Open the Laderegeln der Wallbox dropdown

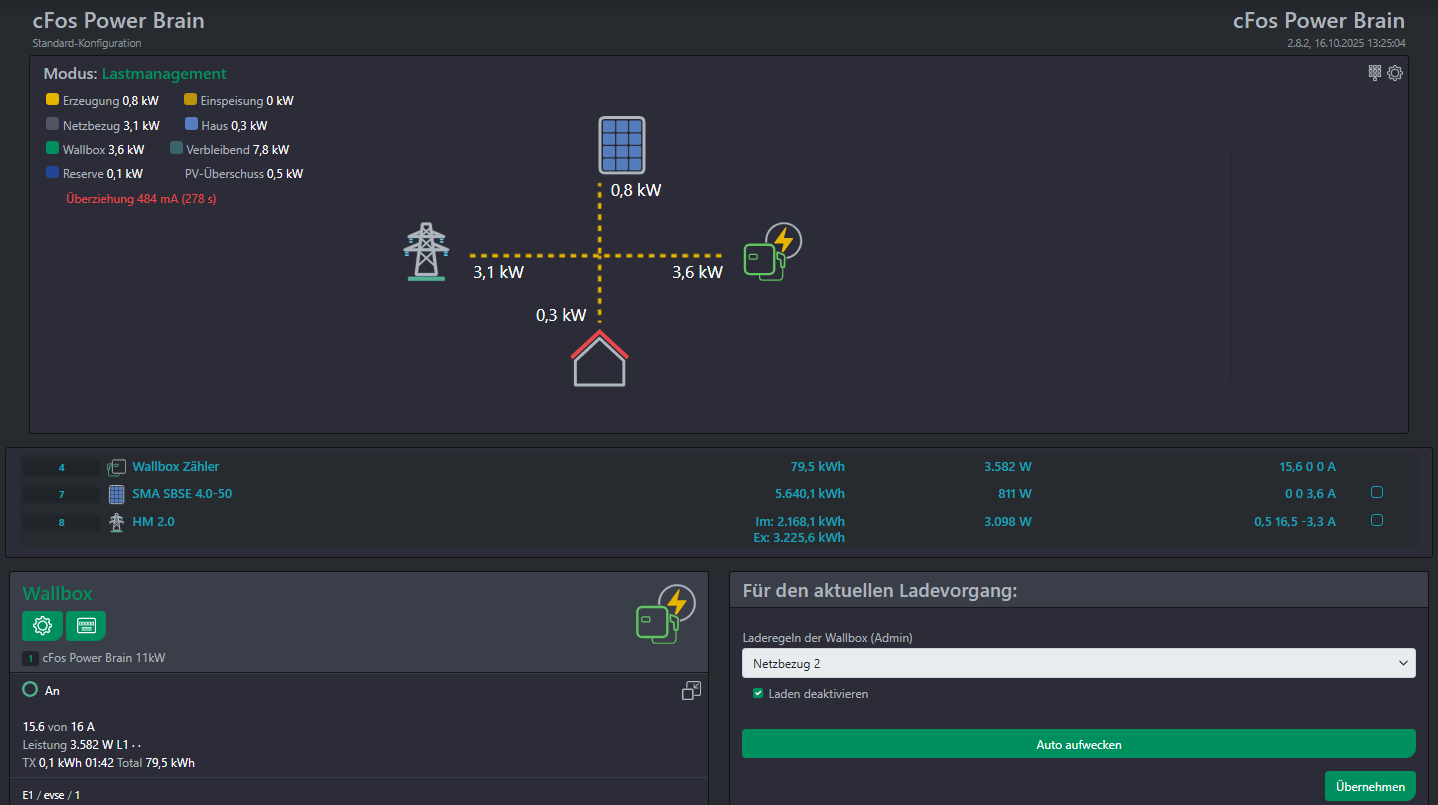[1078, 663]
